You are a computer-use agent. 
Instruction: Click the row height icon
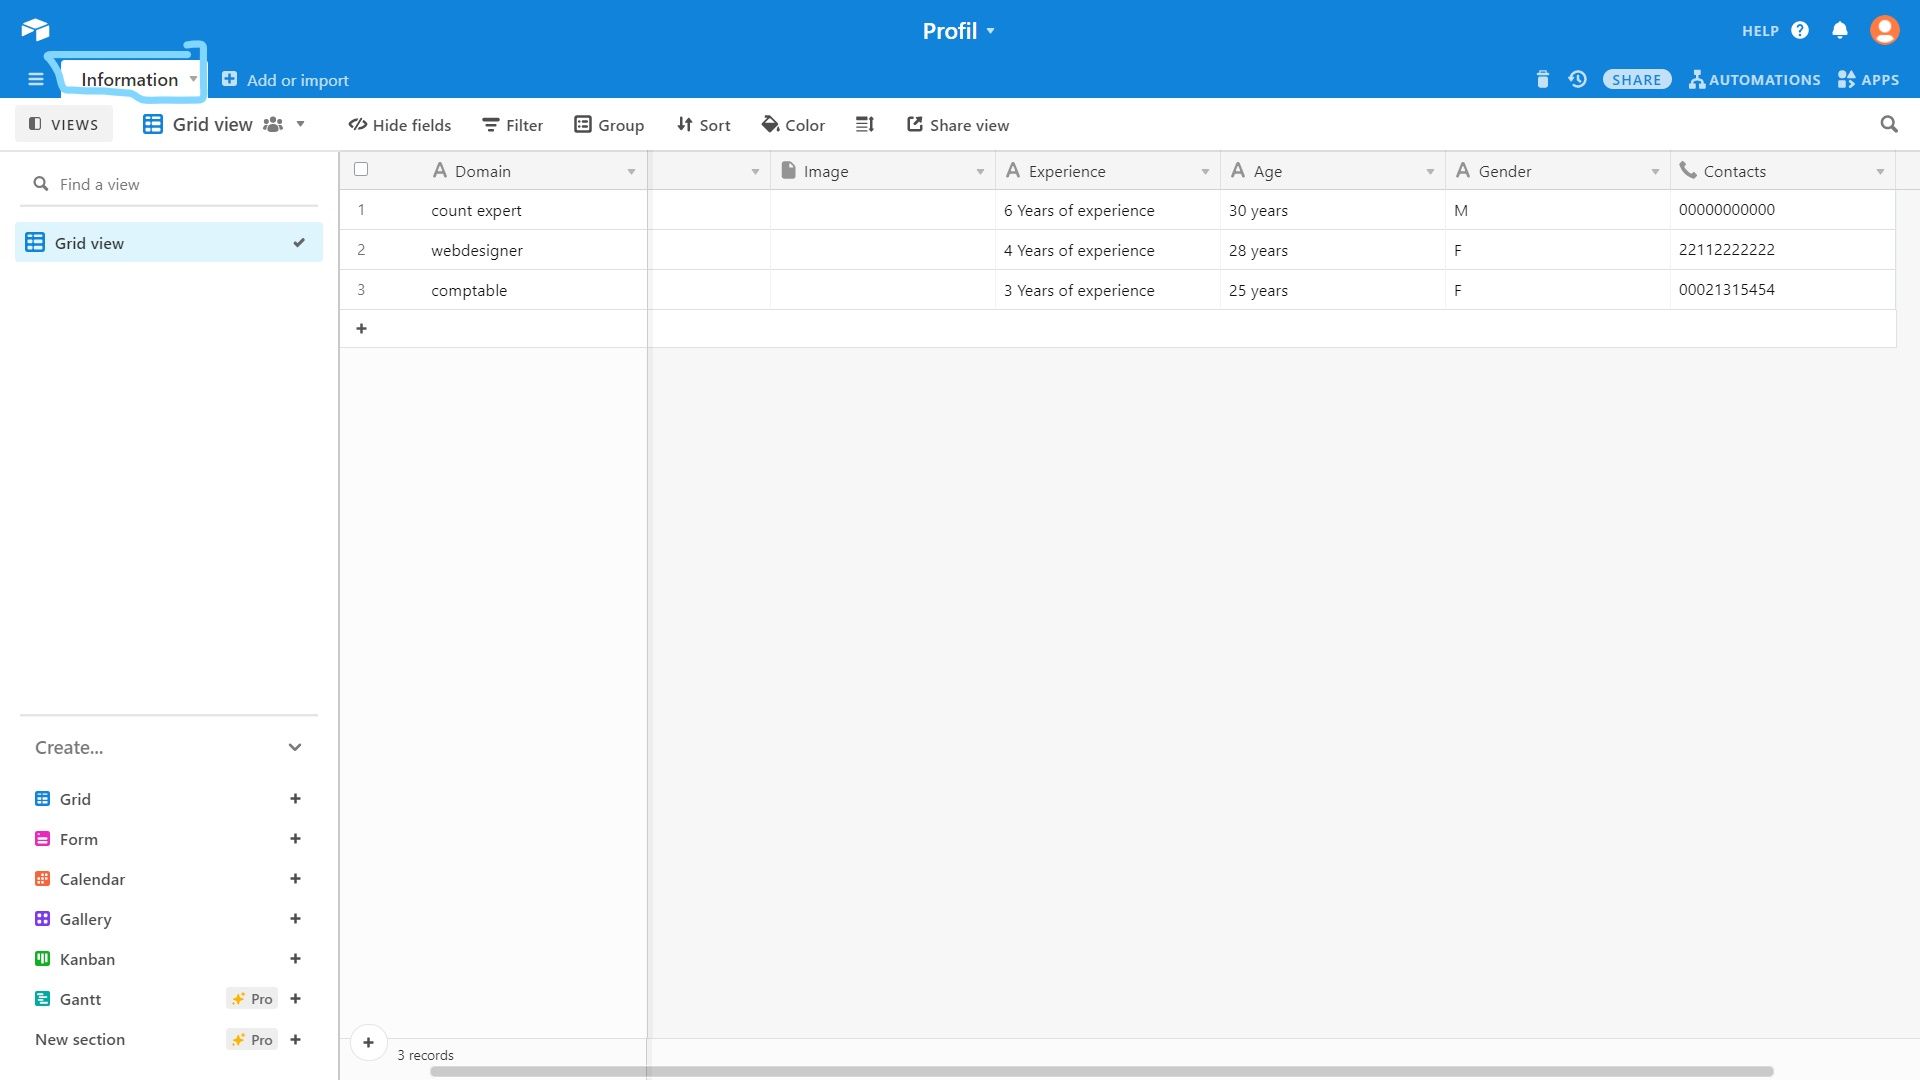[865, 125]
